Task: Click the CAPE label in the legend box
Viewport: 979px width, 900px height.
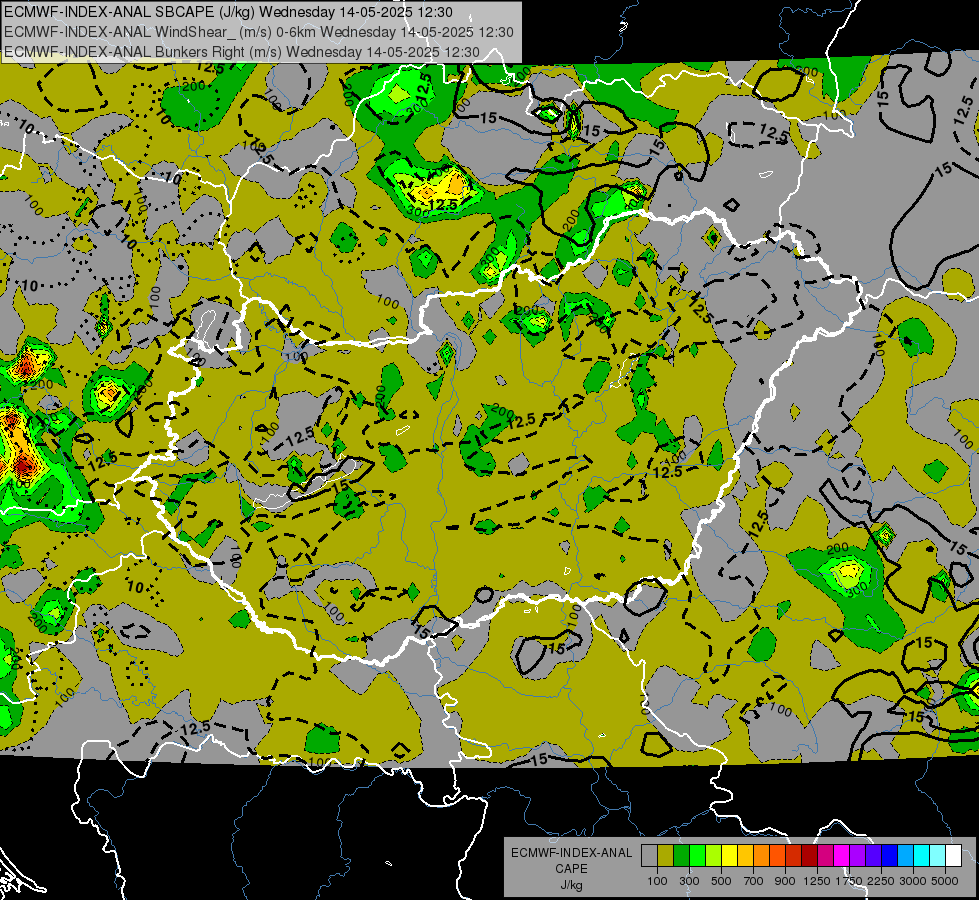Action: tap(571, 869)
